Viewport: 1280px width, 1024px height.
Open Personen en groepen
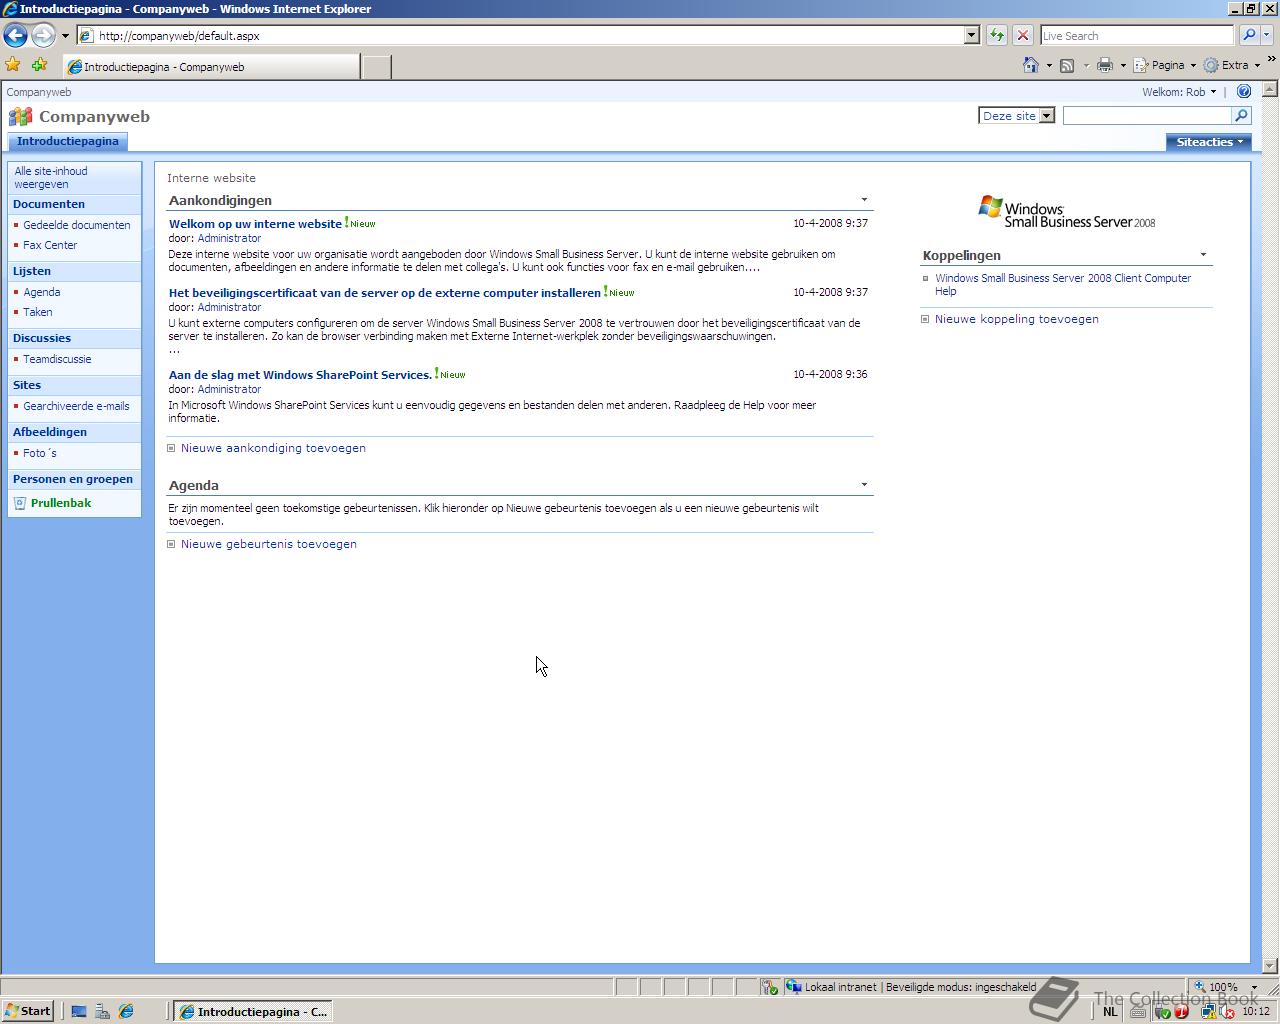pos(72,479)
